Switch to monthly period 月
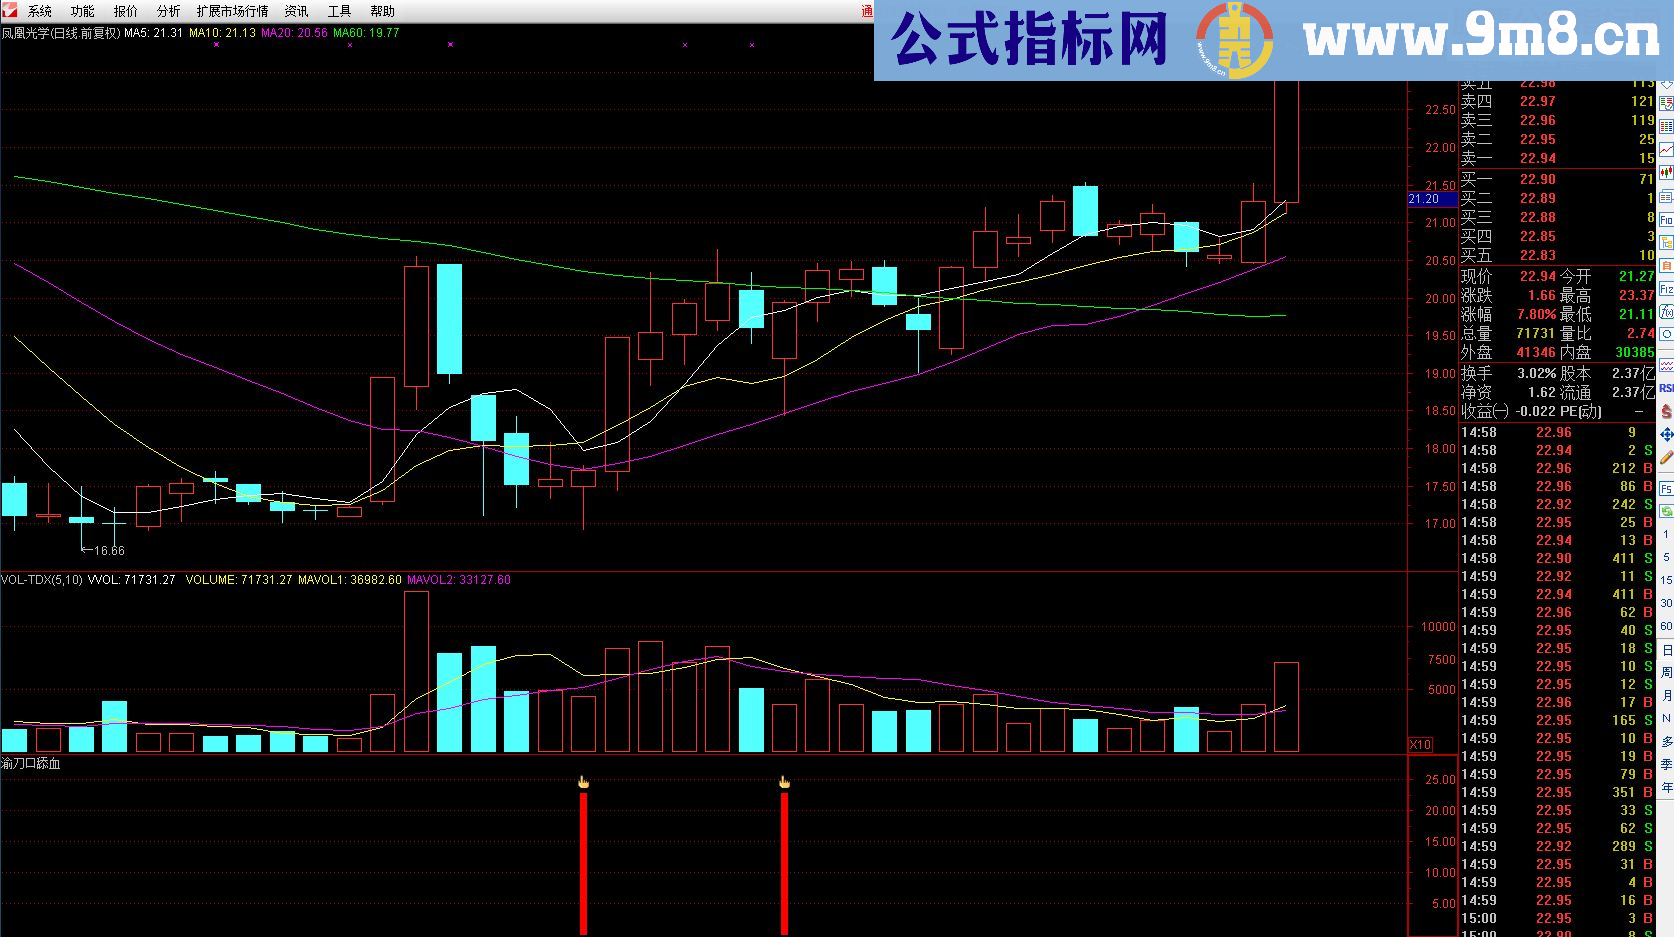This screenshot has height=937, width=1674. point(1666,696)
